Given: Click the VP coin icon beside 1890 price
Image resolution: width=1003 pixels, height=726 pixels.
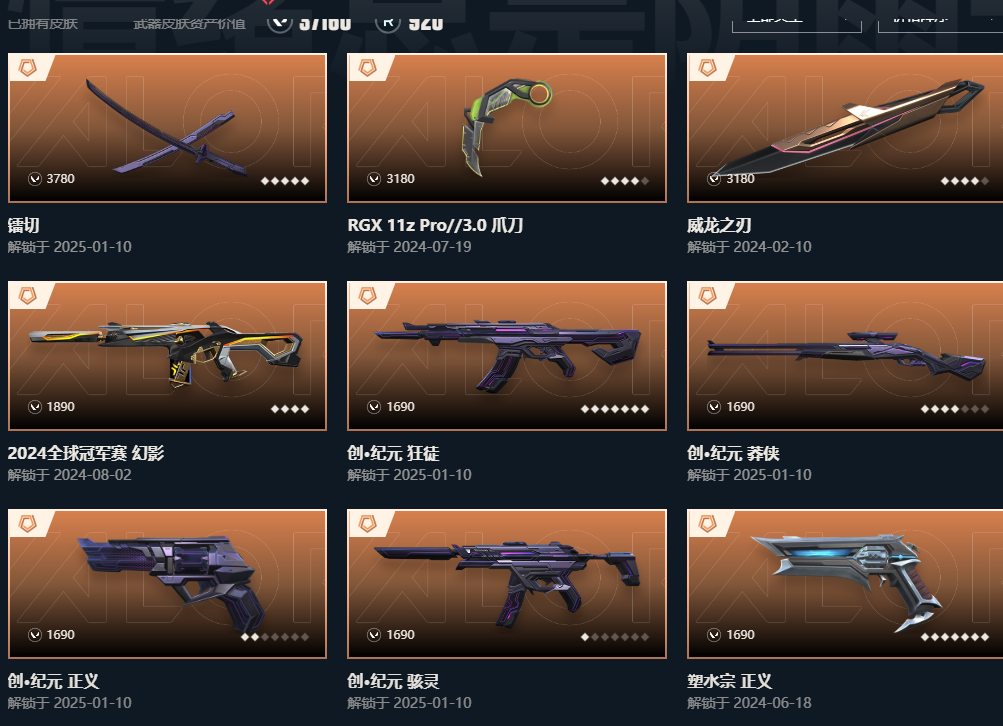Looking at the screenshot, I should (x=35, y=407).
